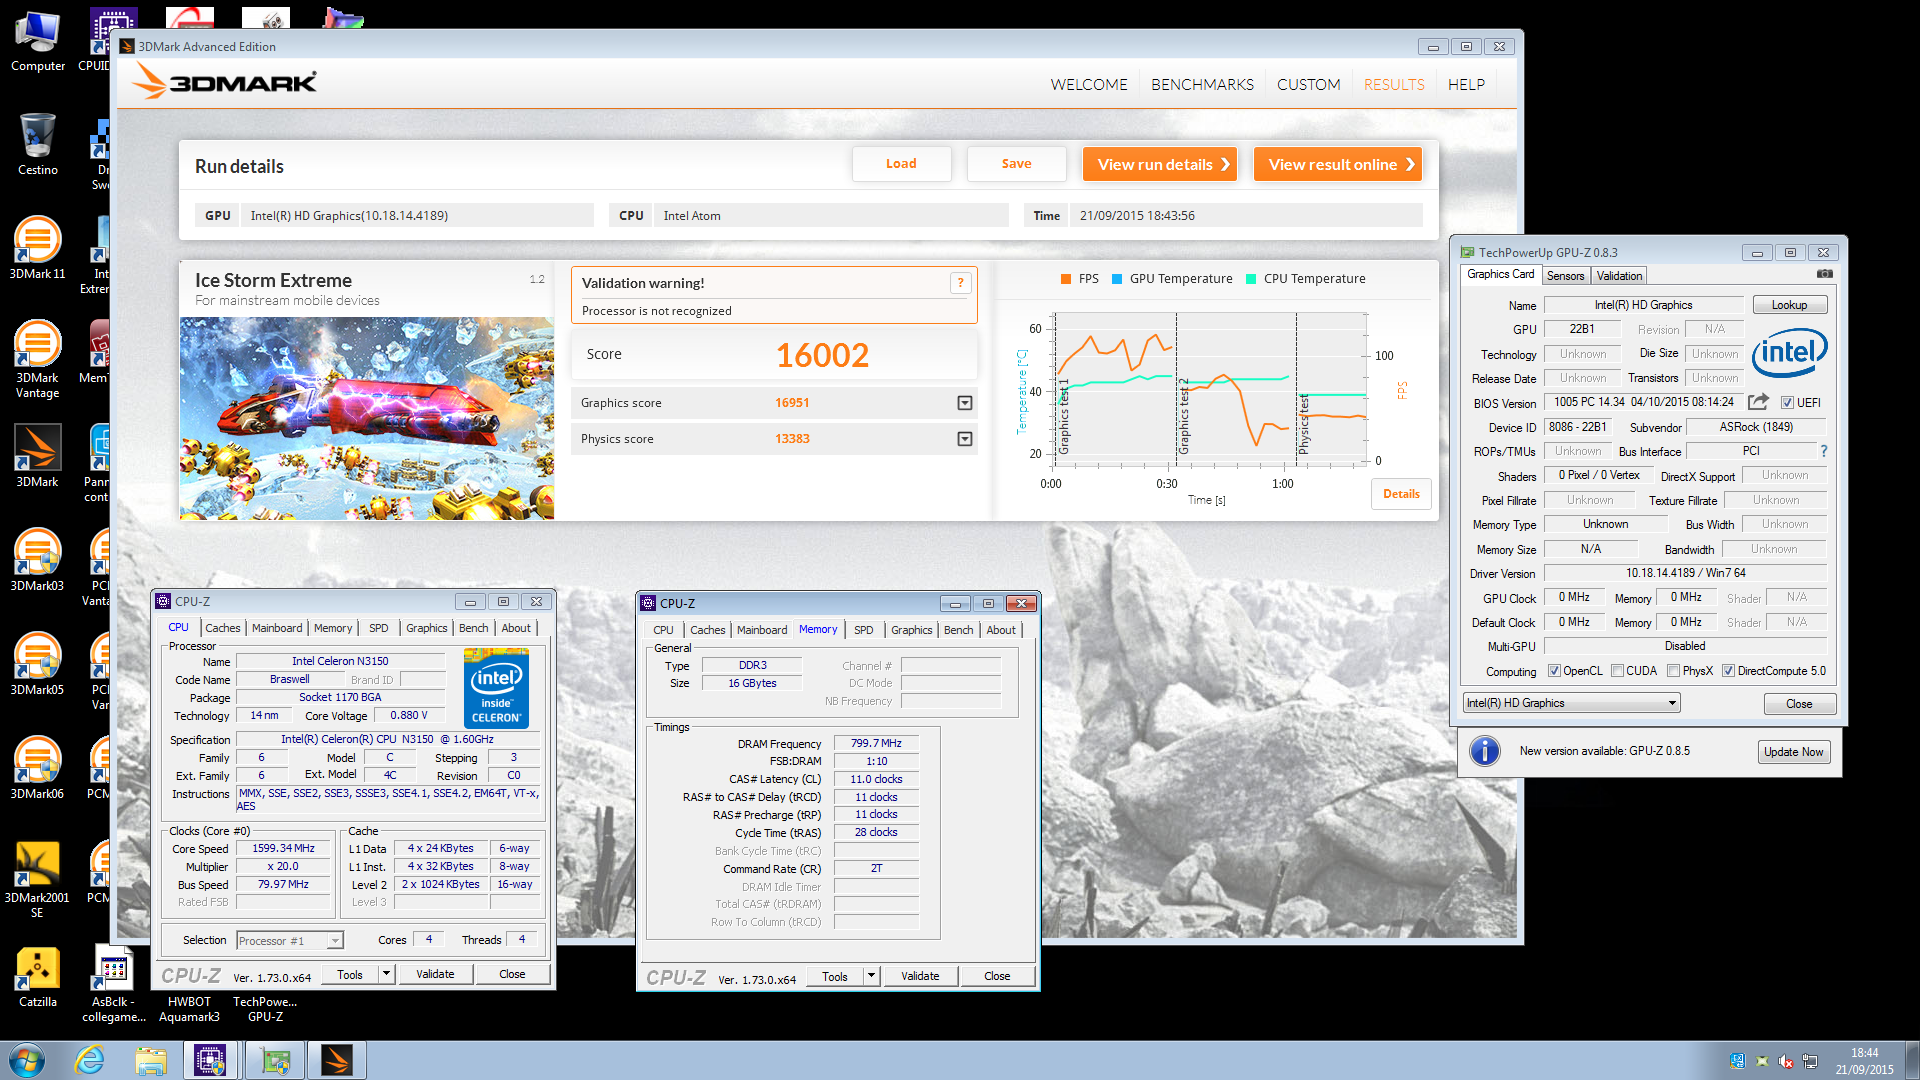This screenshot has height=1080, width=1920.
Task: Open Tools dropdown arrow in Memory CPU-Z window
Action: 871,976
